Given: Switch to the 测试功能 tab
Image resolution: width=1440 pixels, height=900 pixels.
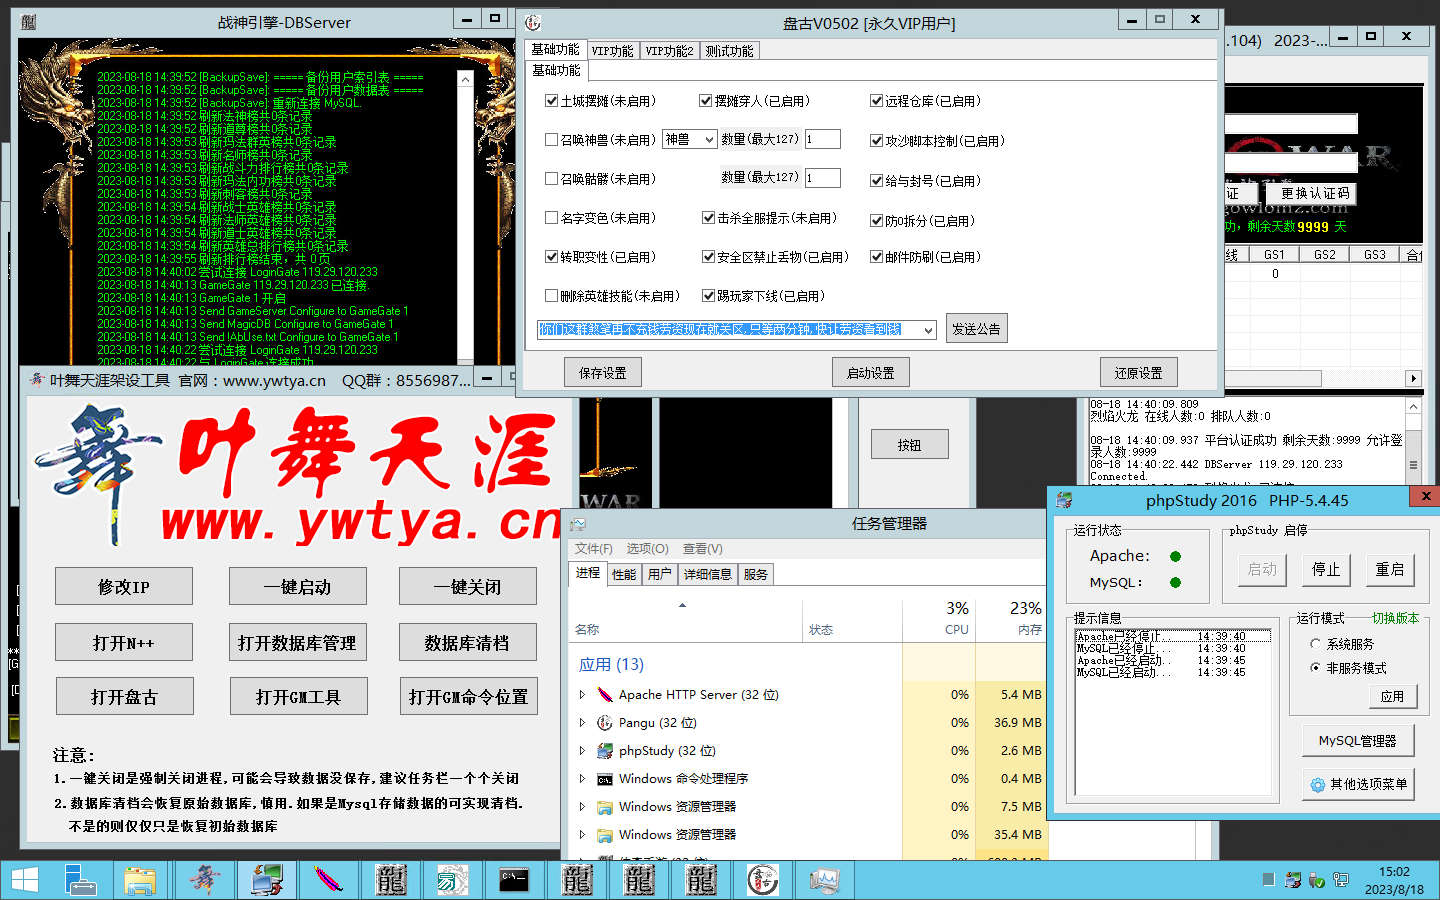Looking at the screenshot, I should 729,51.
